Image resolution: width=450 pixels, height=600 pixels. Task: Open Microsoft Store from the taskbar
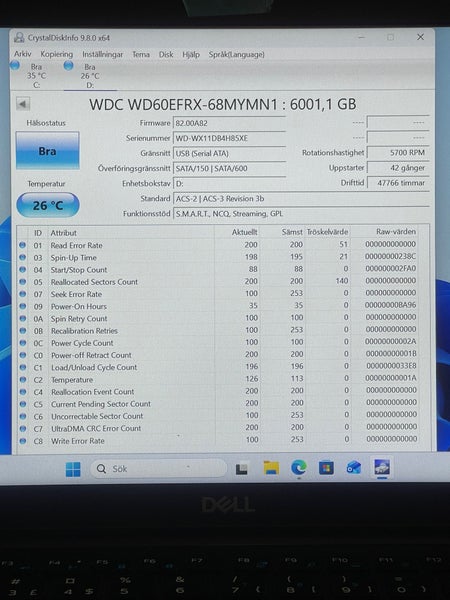pos(326,468)
